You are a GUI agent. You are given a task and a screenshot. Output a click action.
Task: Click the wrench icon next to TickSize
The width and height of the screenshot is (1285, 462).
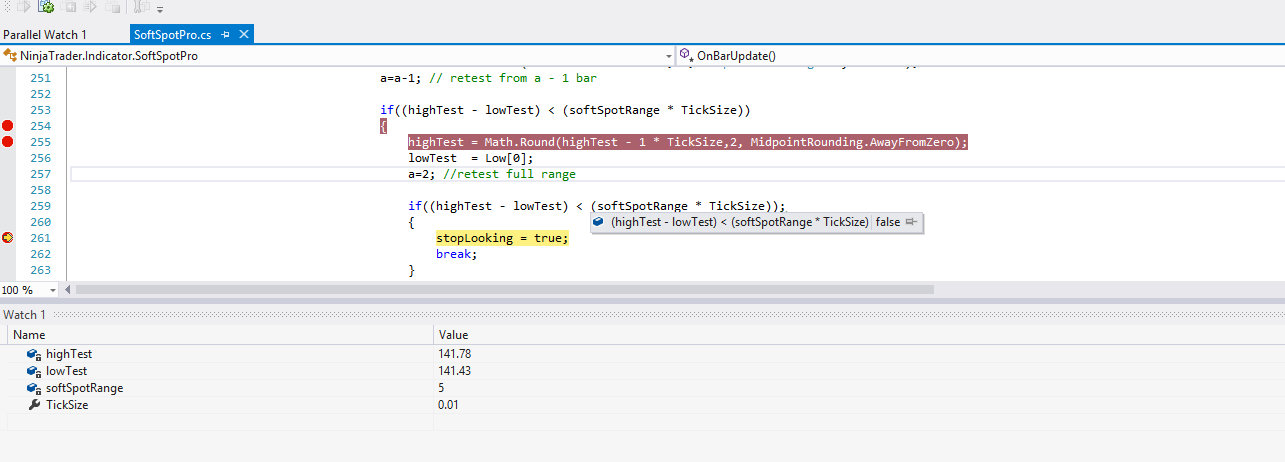pos(33,405)
